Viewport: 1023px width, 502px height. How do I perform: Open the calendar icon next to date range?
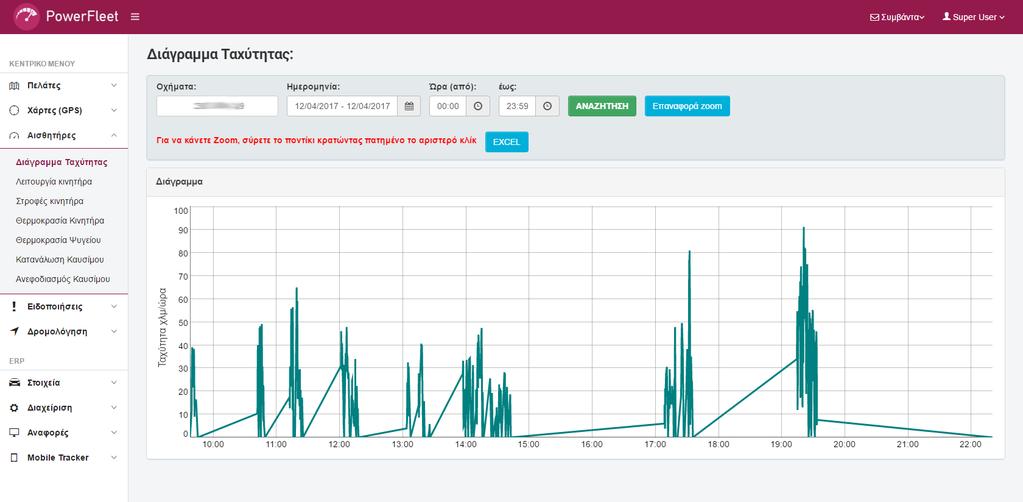tap(409, 106)
